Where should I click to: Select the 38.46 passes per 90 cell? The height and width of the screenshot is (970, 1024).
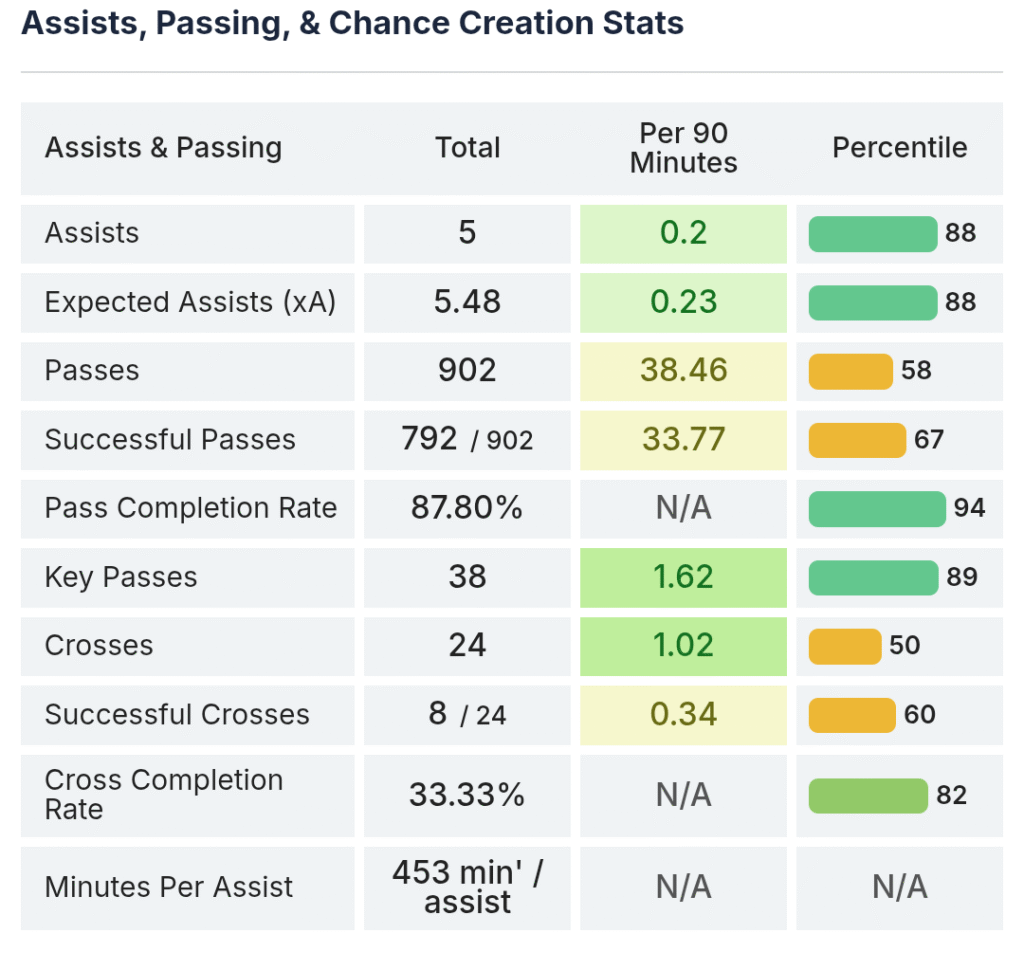pos(683,371)
